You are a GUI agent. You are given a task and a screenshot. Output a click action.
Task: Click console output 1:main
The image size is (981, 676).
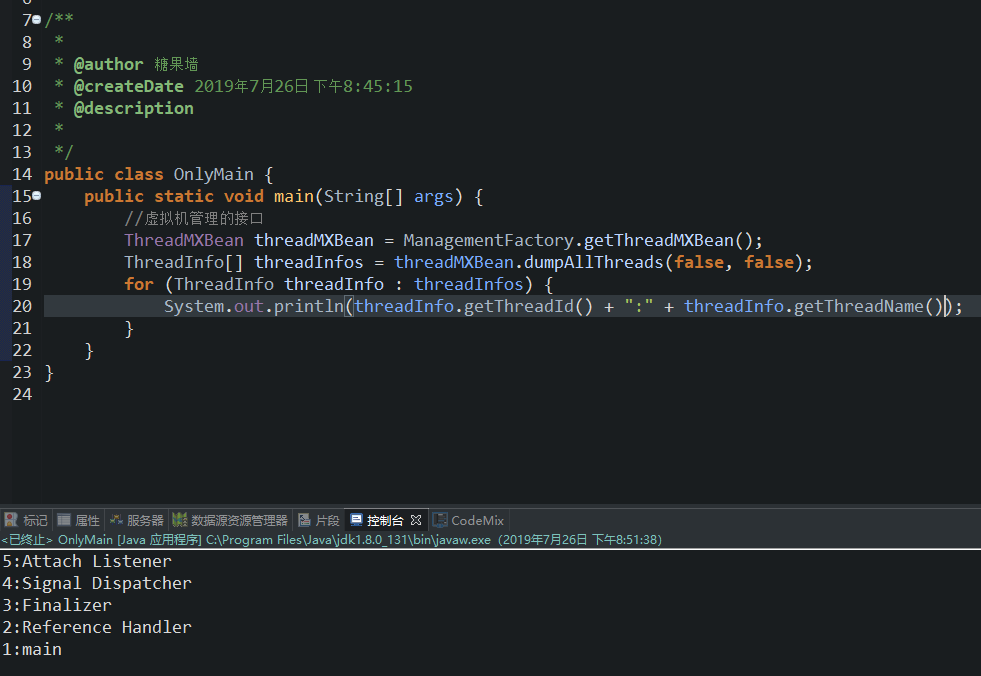click(31, 649)
